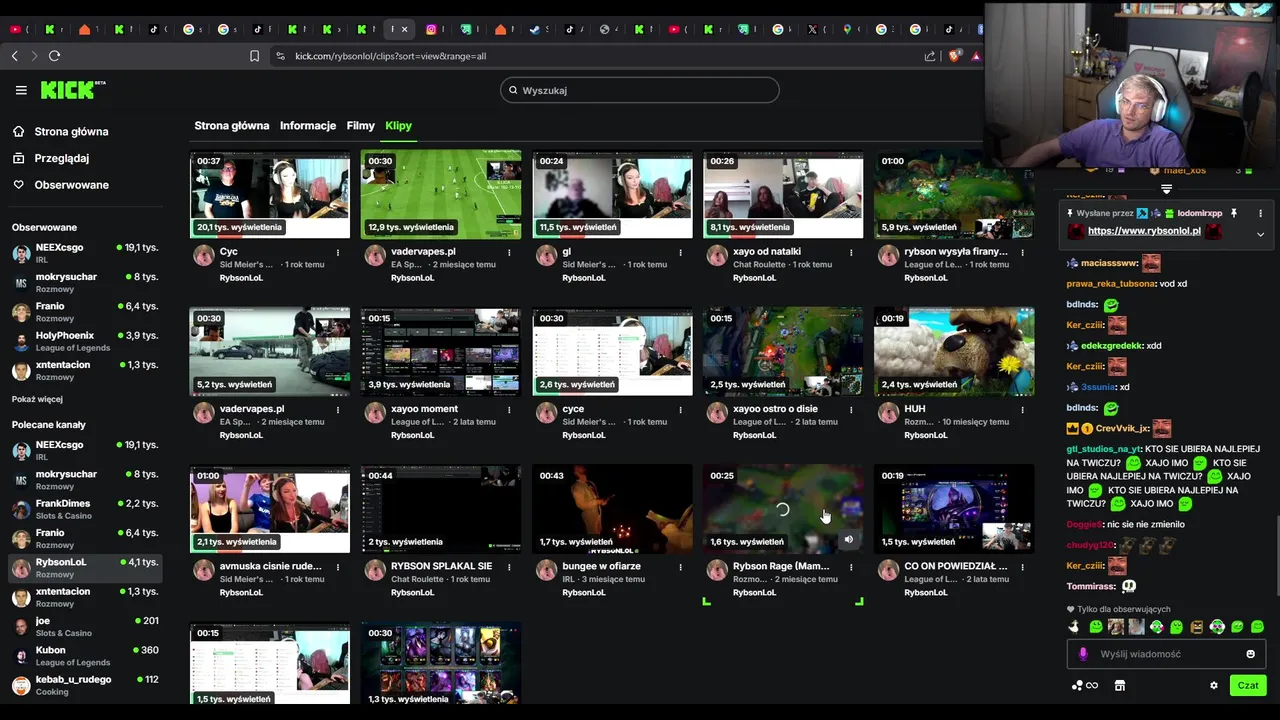Click RybsonLoL avatar in recommended list
1280x720 pixels.
click(x=21, y=568)
